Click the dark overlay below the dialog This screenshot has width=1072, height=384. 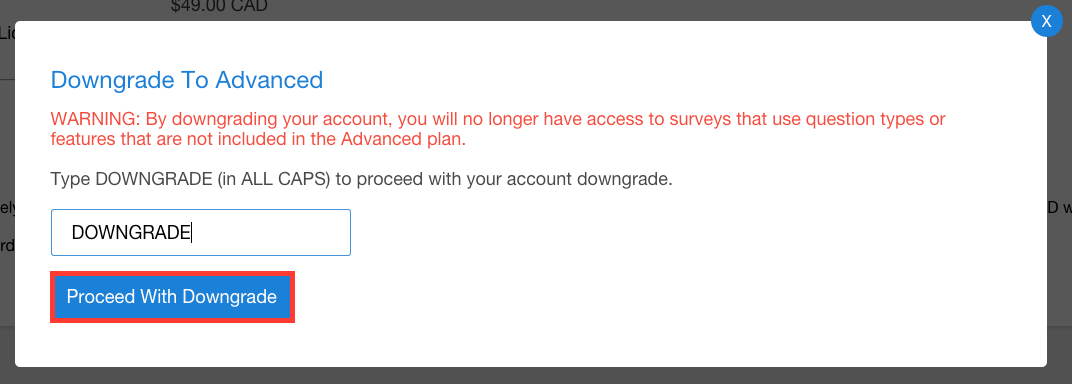tap(536, 376)
